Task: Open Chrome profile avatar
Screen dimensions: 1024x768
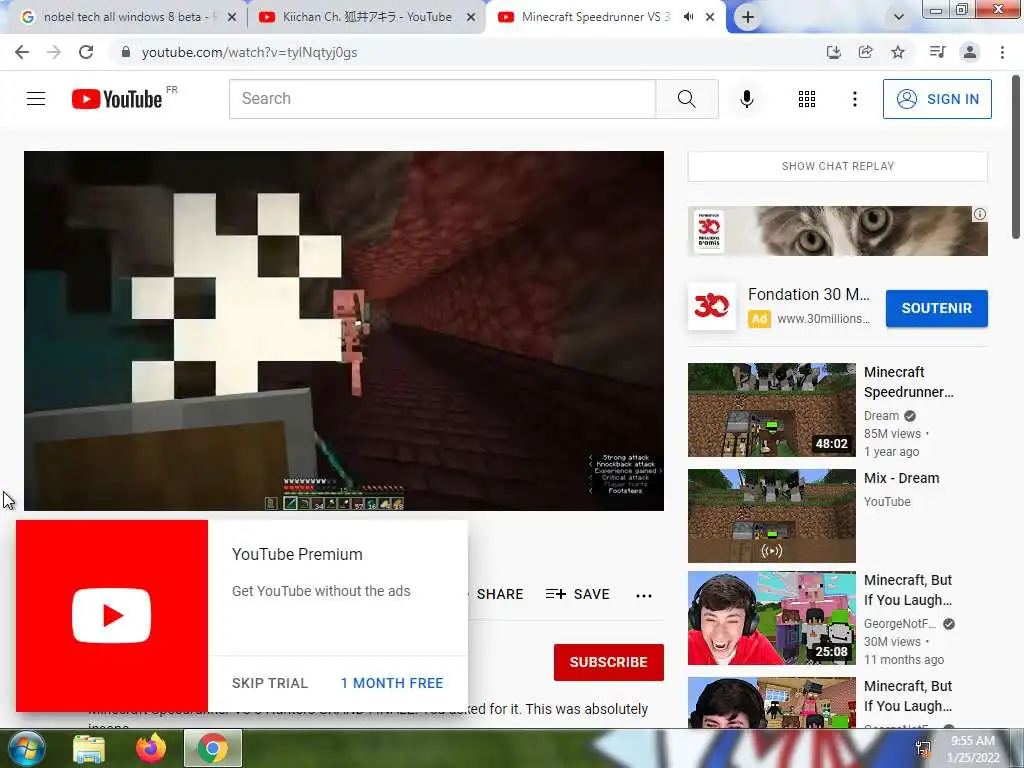Action: click(970, 52)
